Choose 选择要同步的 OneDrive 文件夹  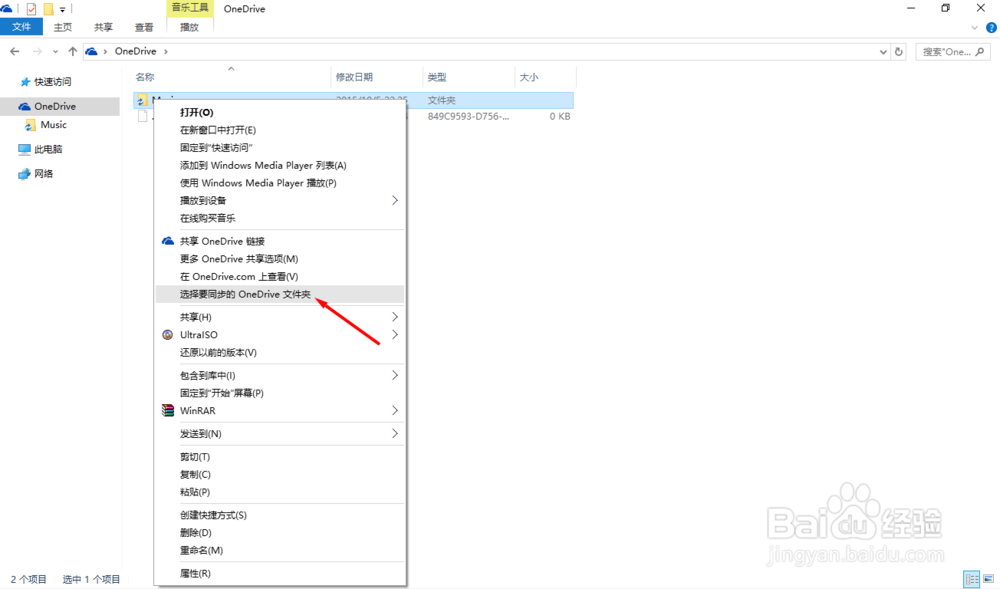(x=279, y=294)
